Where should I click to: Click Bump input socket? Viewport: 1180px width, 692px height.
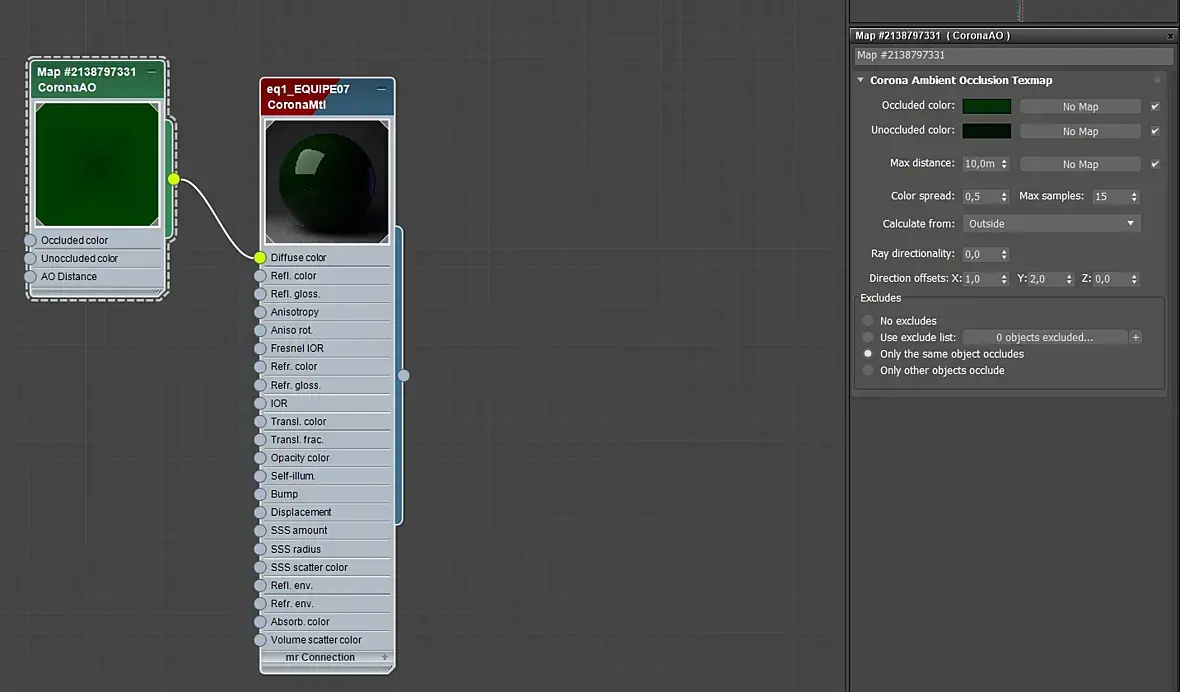coord(260,494)
